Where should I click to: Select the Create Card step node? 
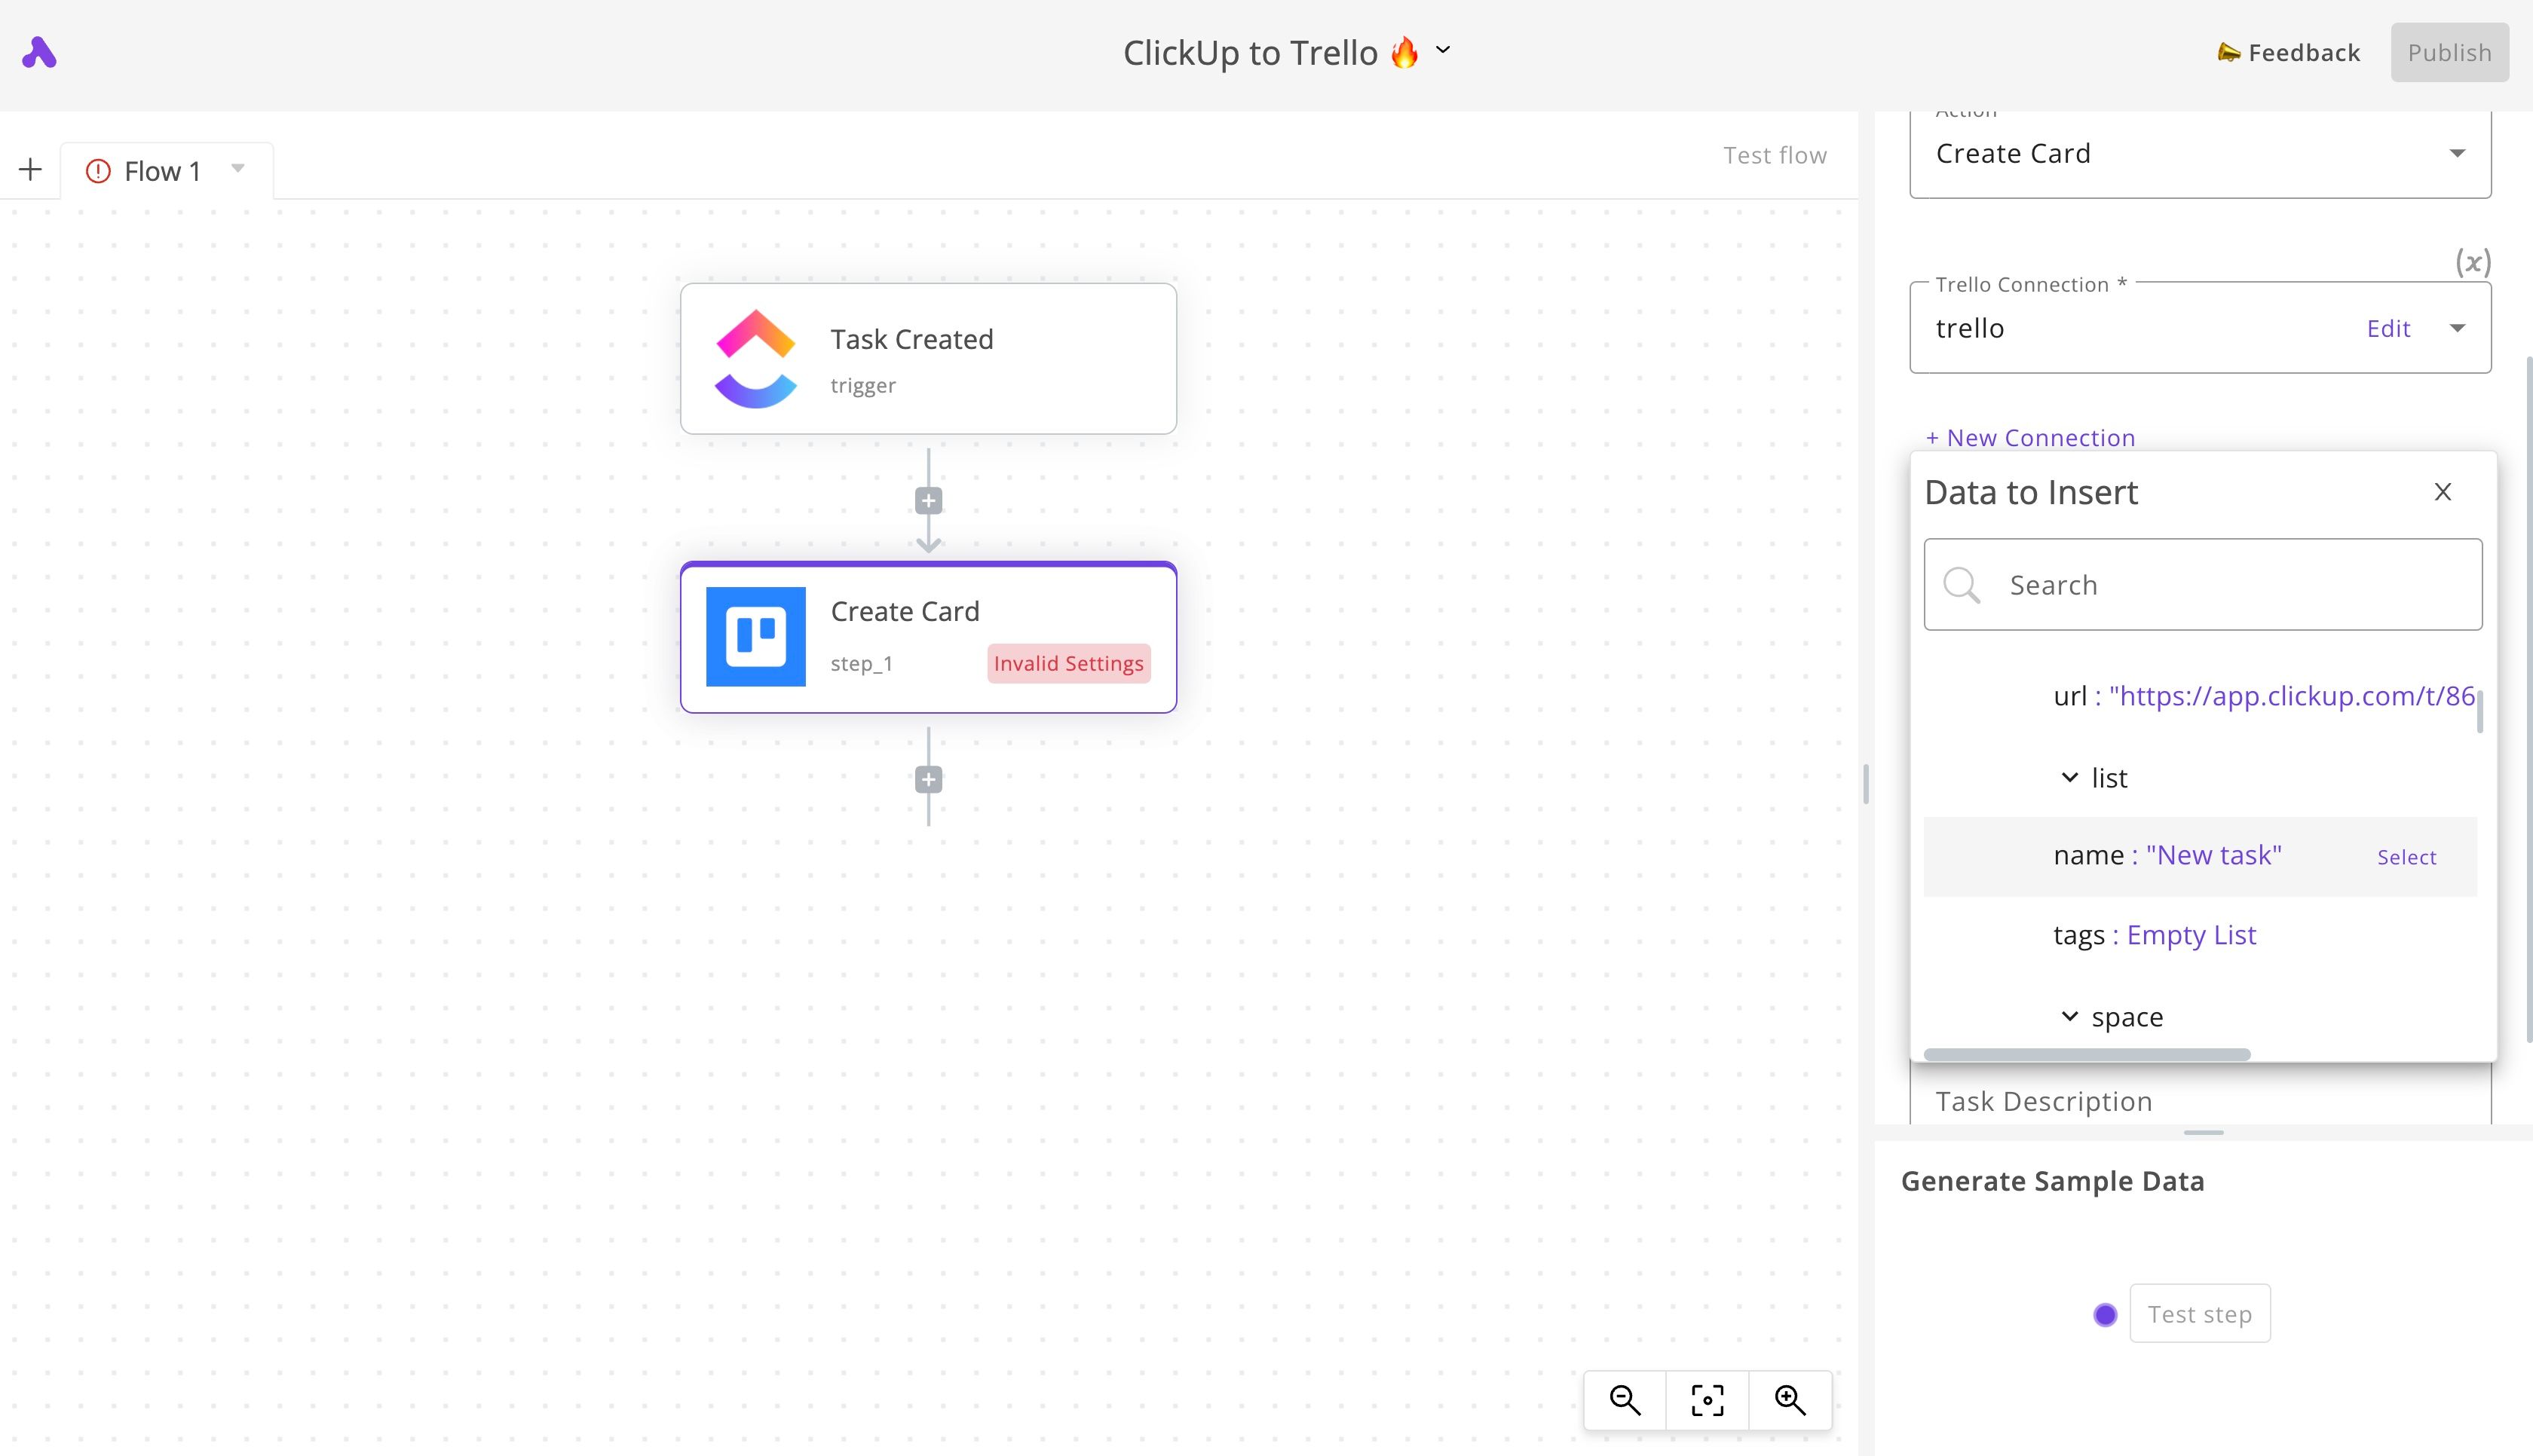coord(929,637)
